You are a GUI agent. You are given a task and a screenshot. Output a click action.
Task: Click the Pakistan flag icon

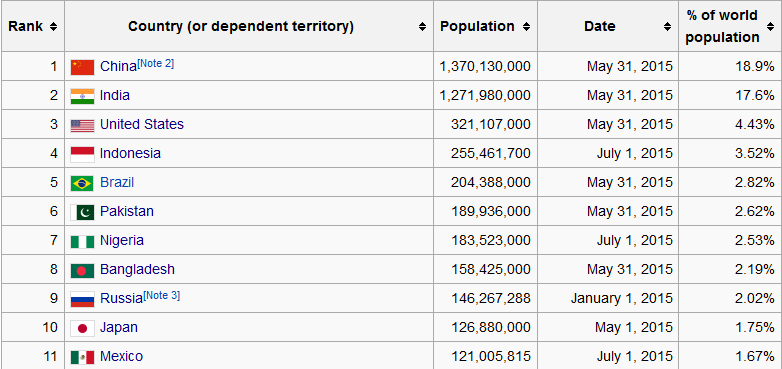(x=82, y=212)
